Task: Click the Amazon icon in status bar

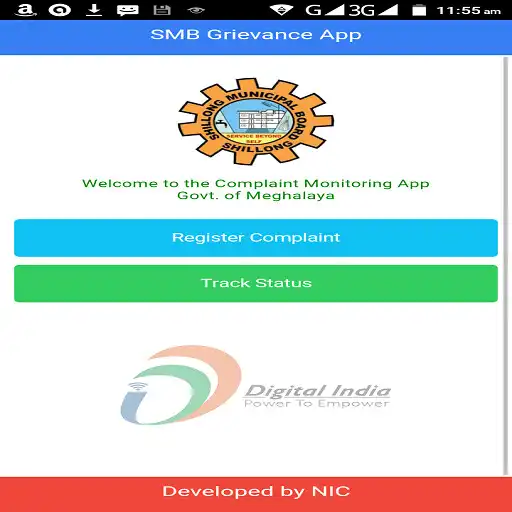Action: 26,10
